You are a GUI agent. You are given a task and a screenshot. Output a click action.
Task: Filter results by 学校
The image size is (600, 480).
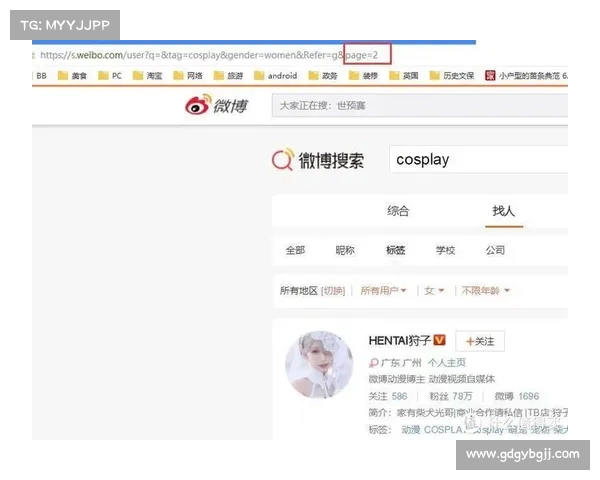tap(445, 250)
